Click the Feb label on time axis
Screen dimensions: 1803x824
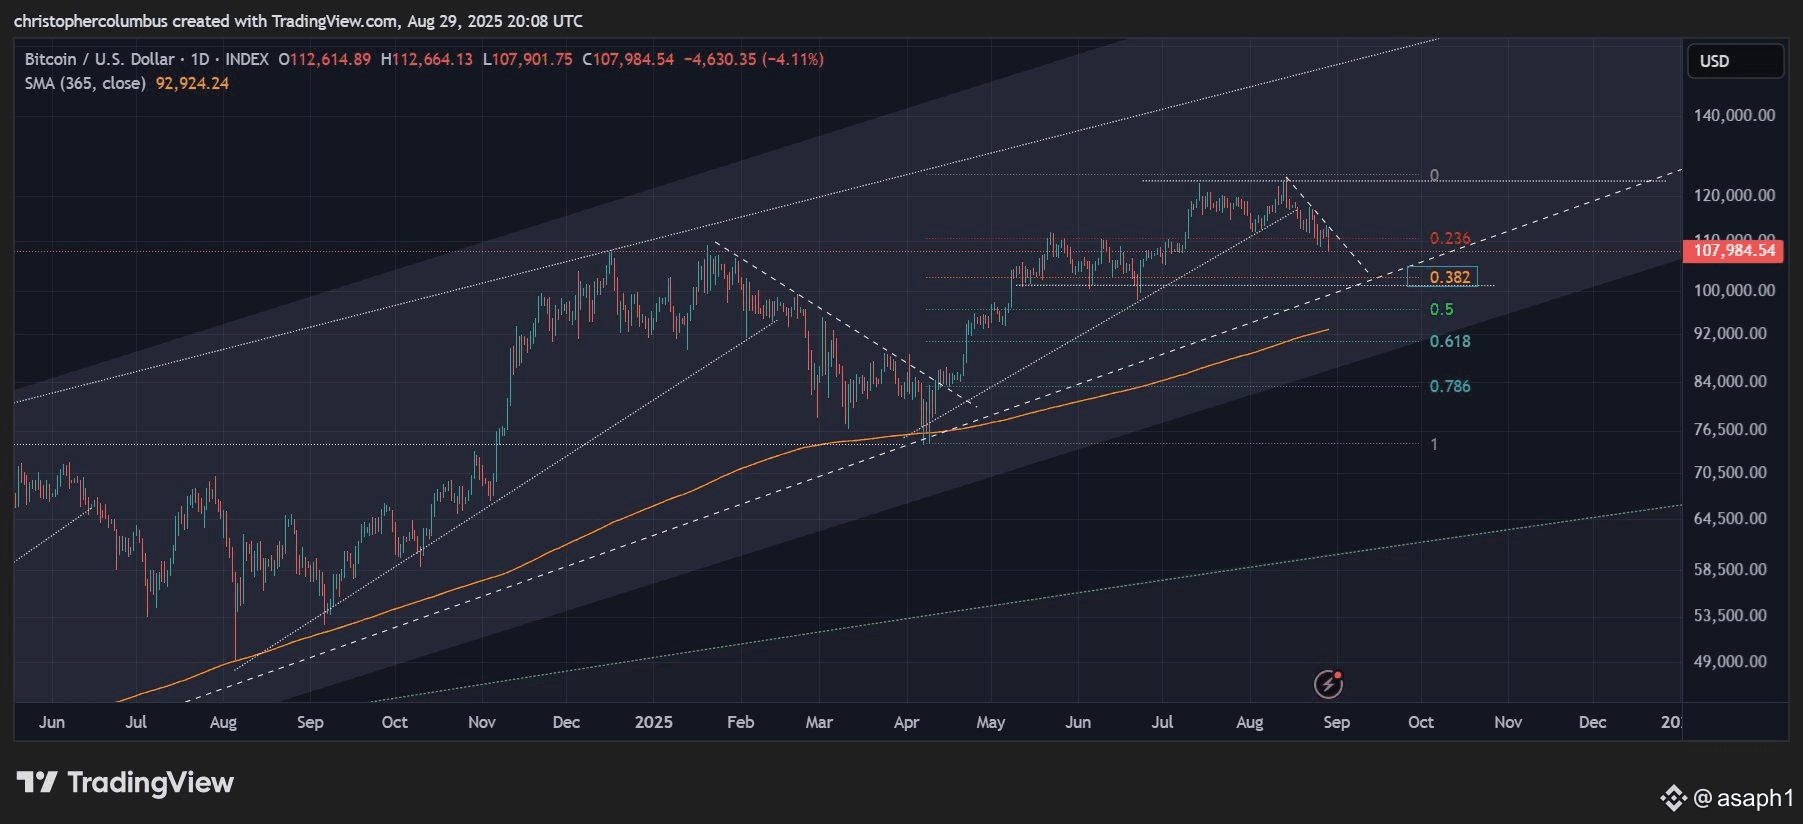(x=740, y=722)
